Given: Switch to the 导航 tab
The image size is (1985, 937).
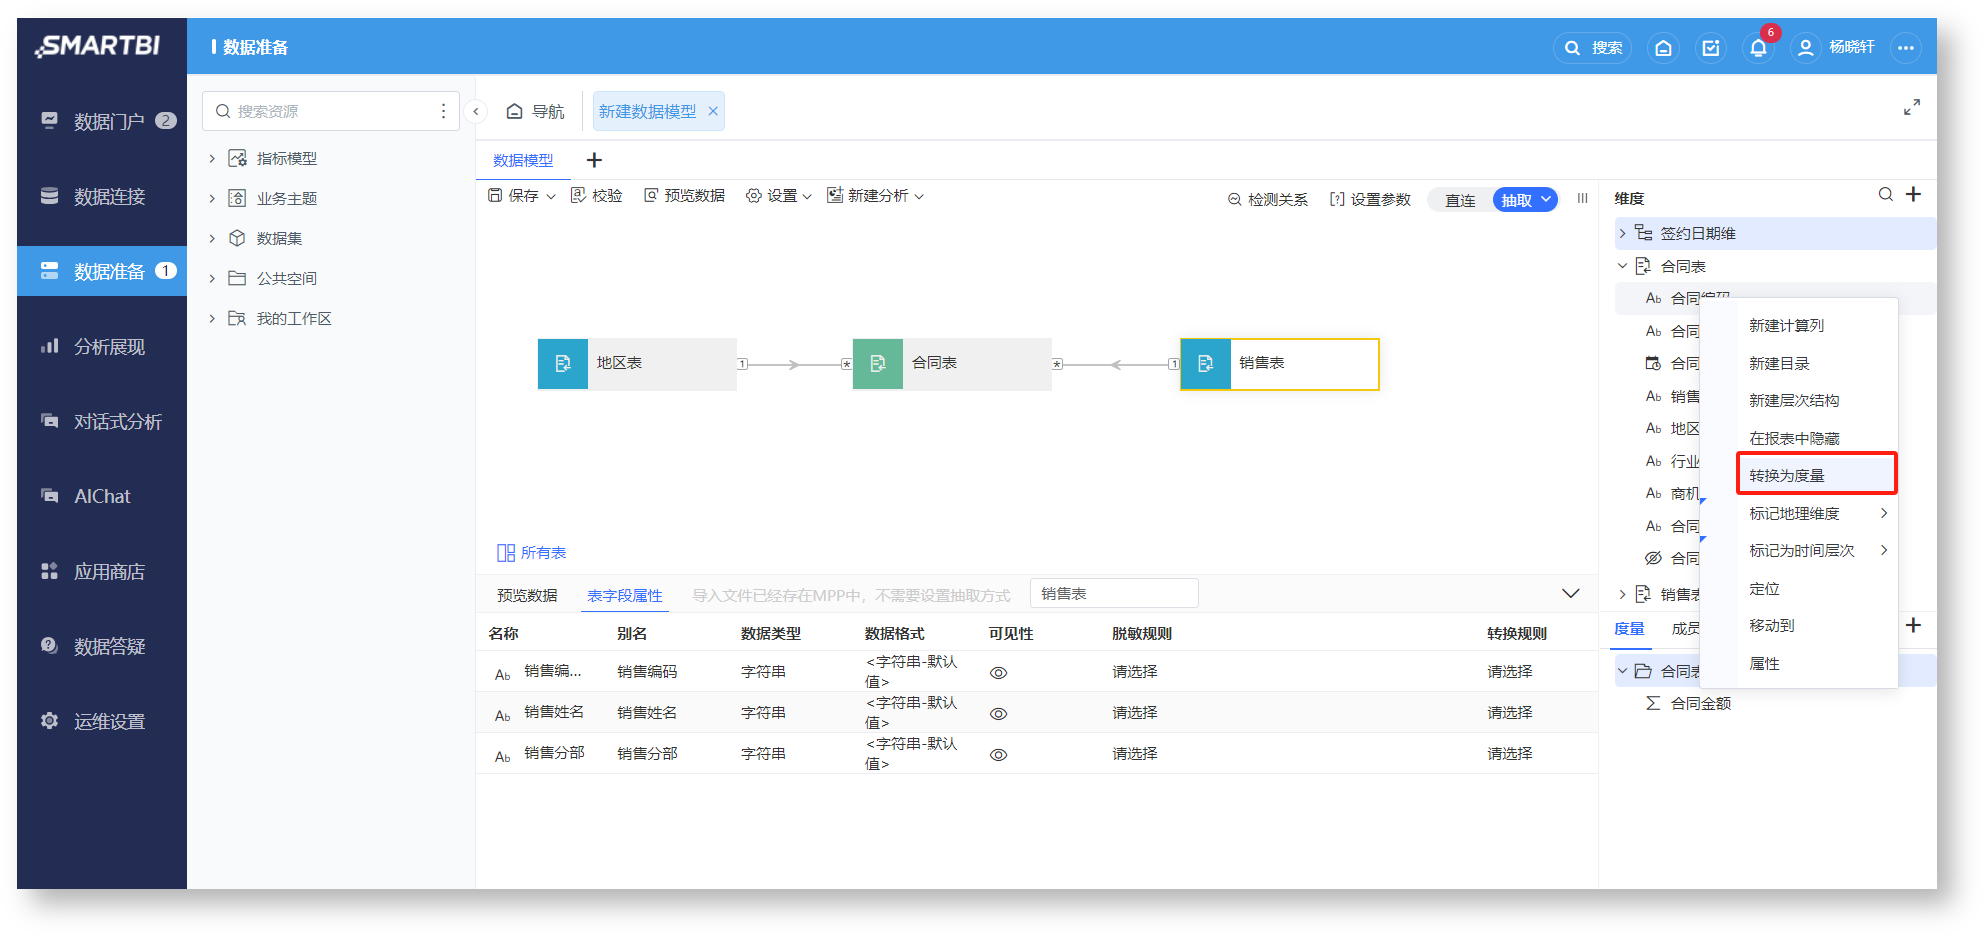Looking at the screenshot, I should coord(535,111).
